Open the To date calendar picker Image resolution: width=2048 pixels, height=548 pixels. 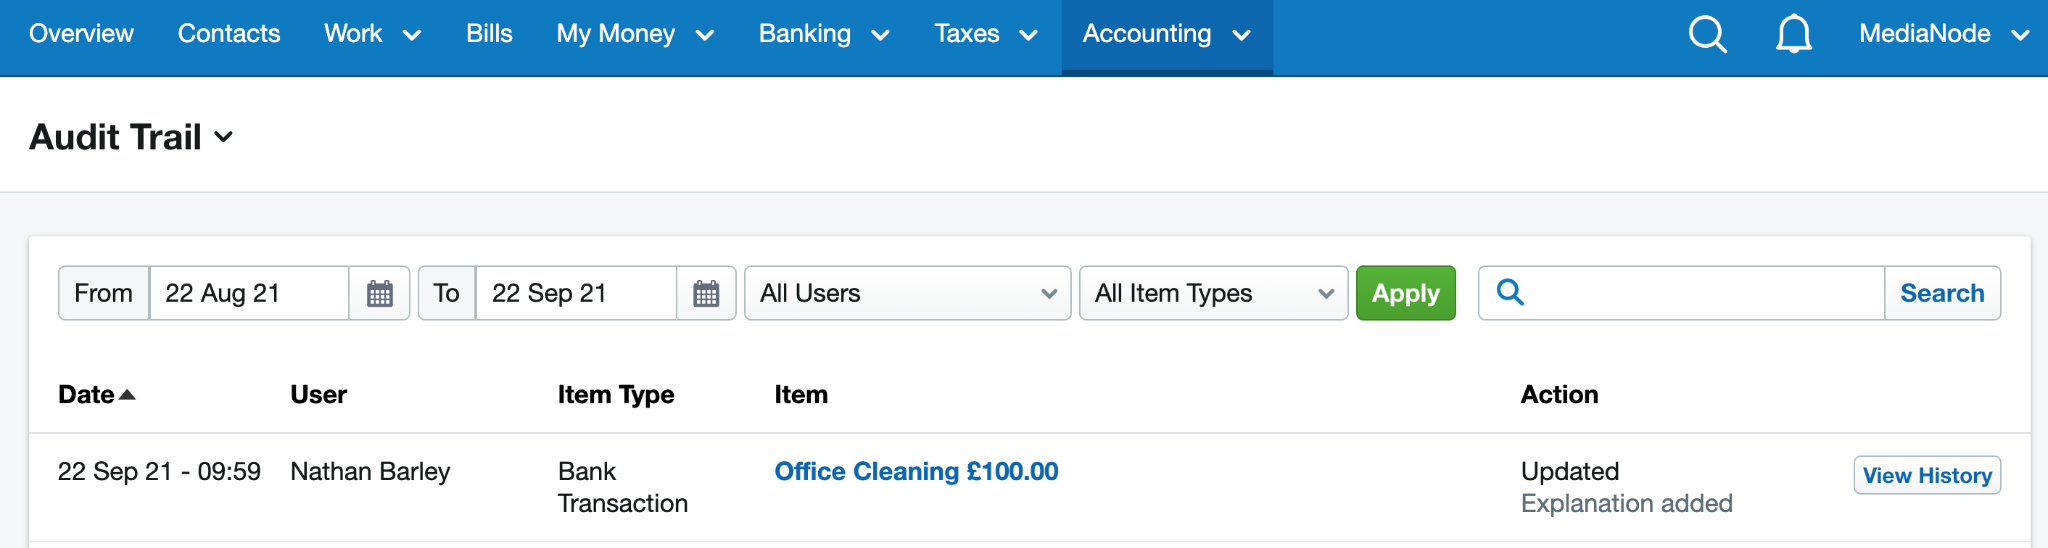point(706,293)
